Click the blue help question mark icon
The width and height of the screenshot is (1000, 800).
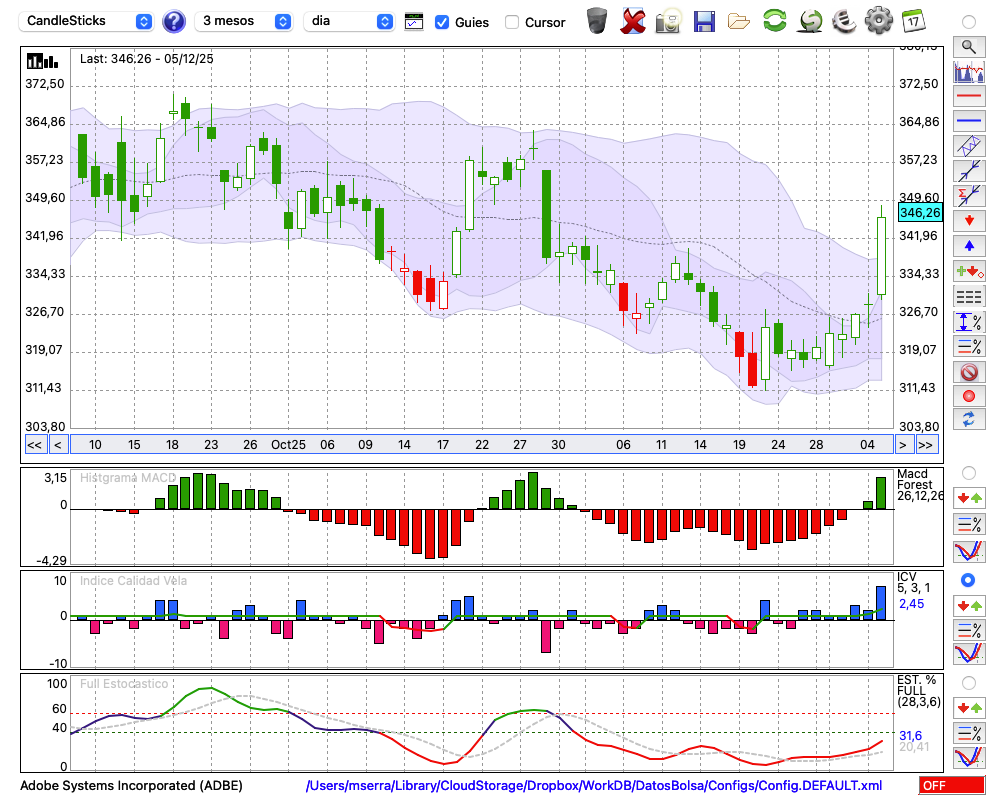click(174, 21)
